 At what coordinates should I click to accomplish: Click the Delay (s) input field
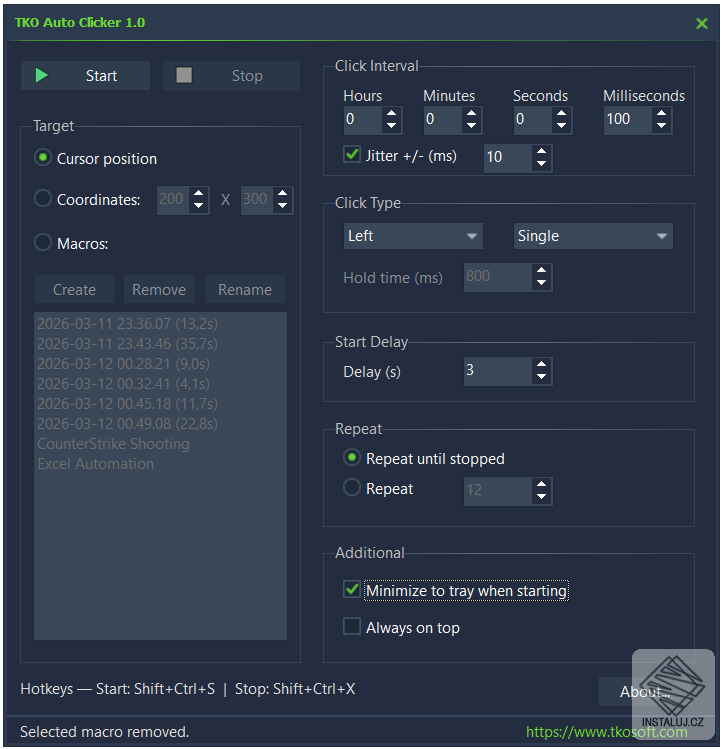click(498, 371)
